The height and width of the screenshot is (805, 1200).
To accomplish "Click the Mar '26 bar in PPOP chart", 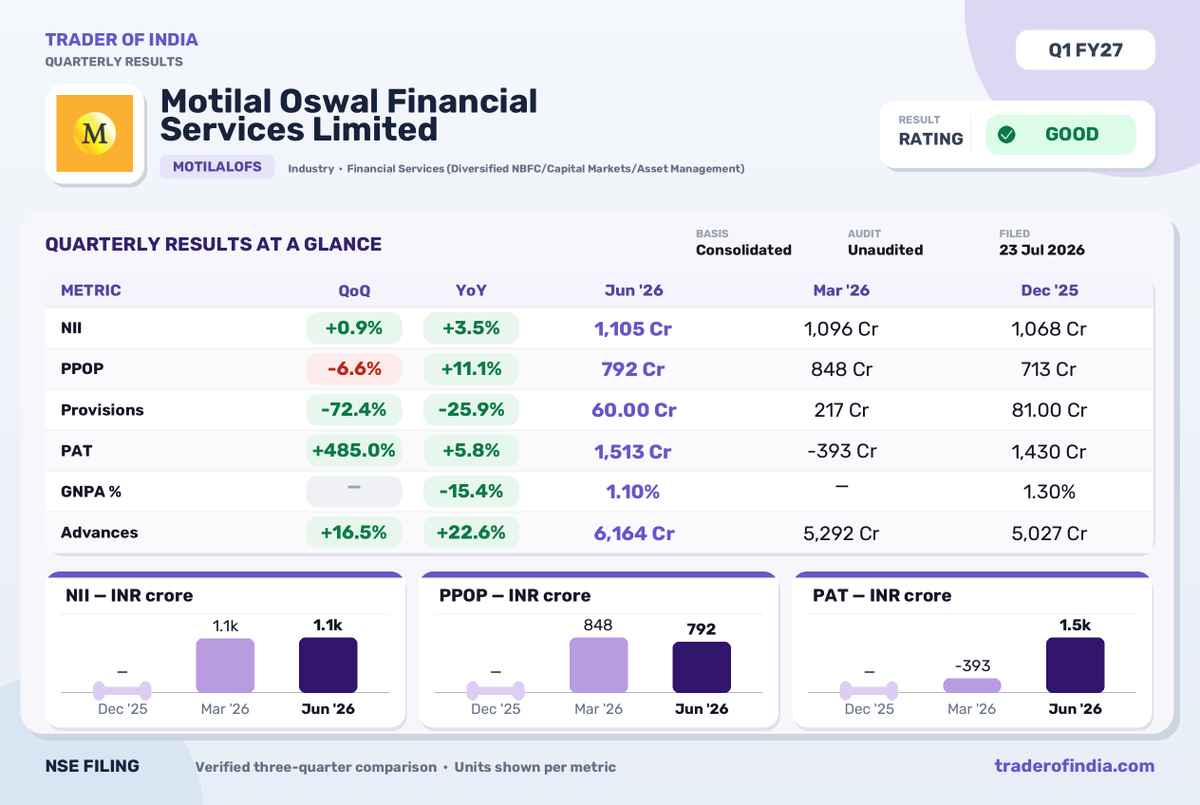I will coord(599,665).
